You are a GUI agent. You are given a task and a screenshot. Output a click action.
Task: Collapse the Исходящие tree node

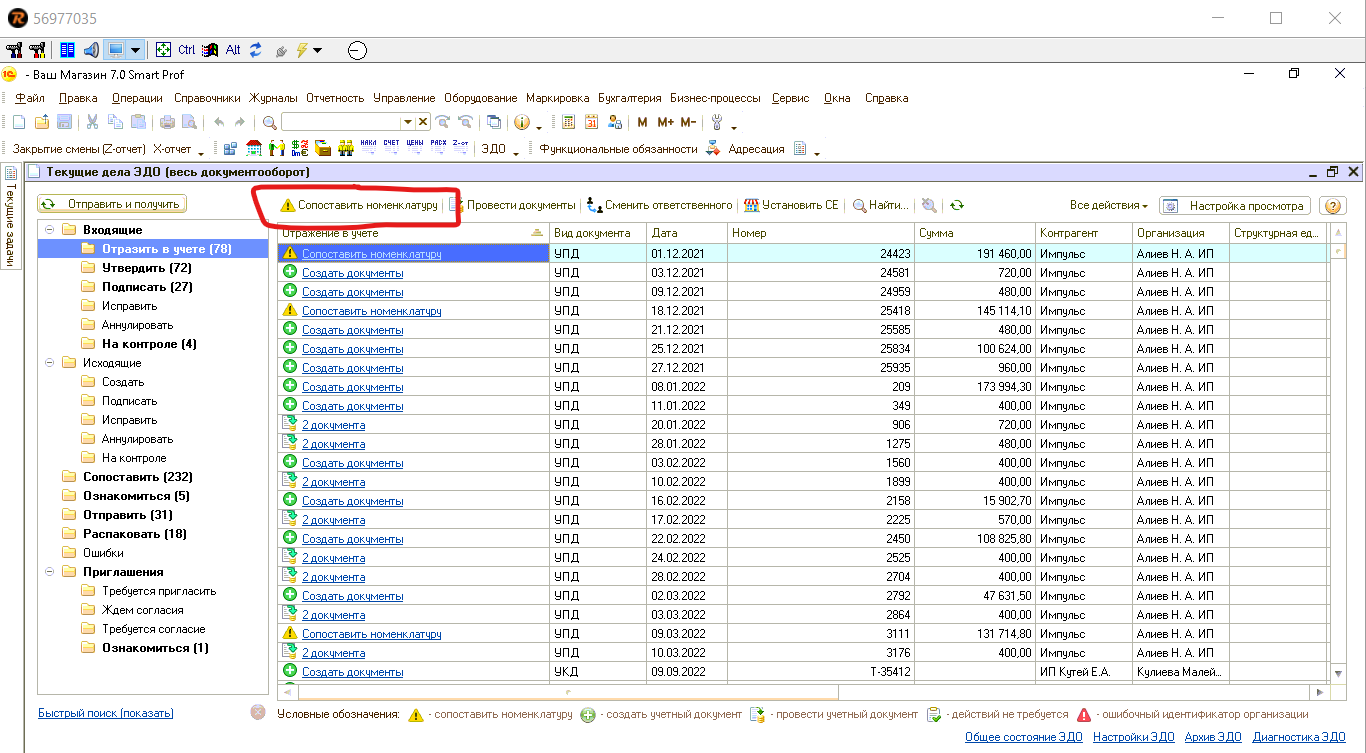[x=47, y=363]
